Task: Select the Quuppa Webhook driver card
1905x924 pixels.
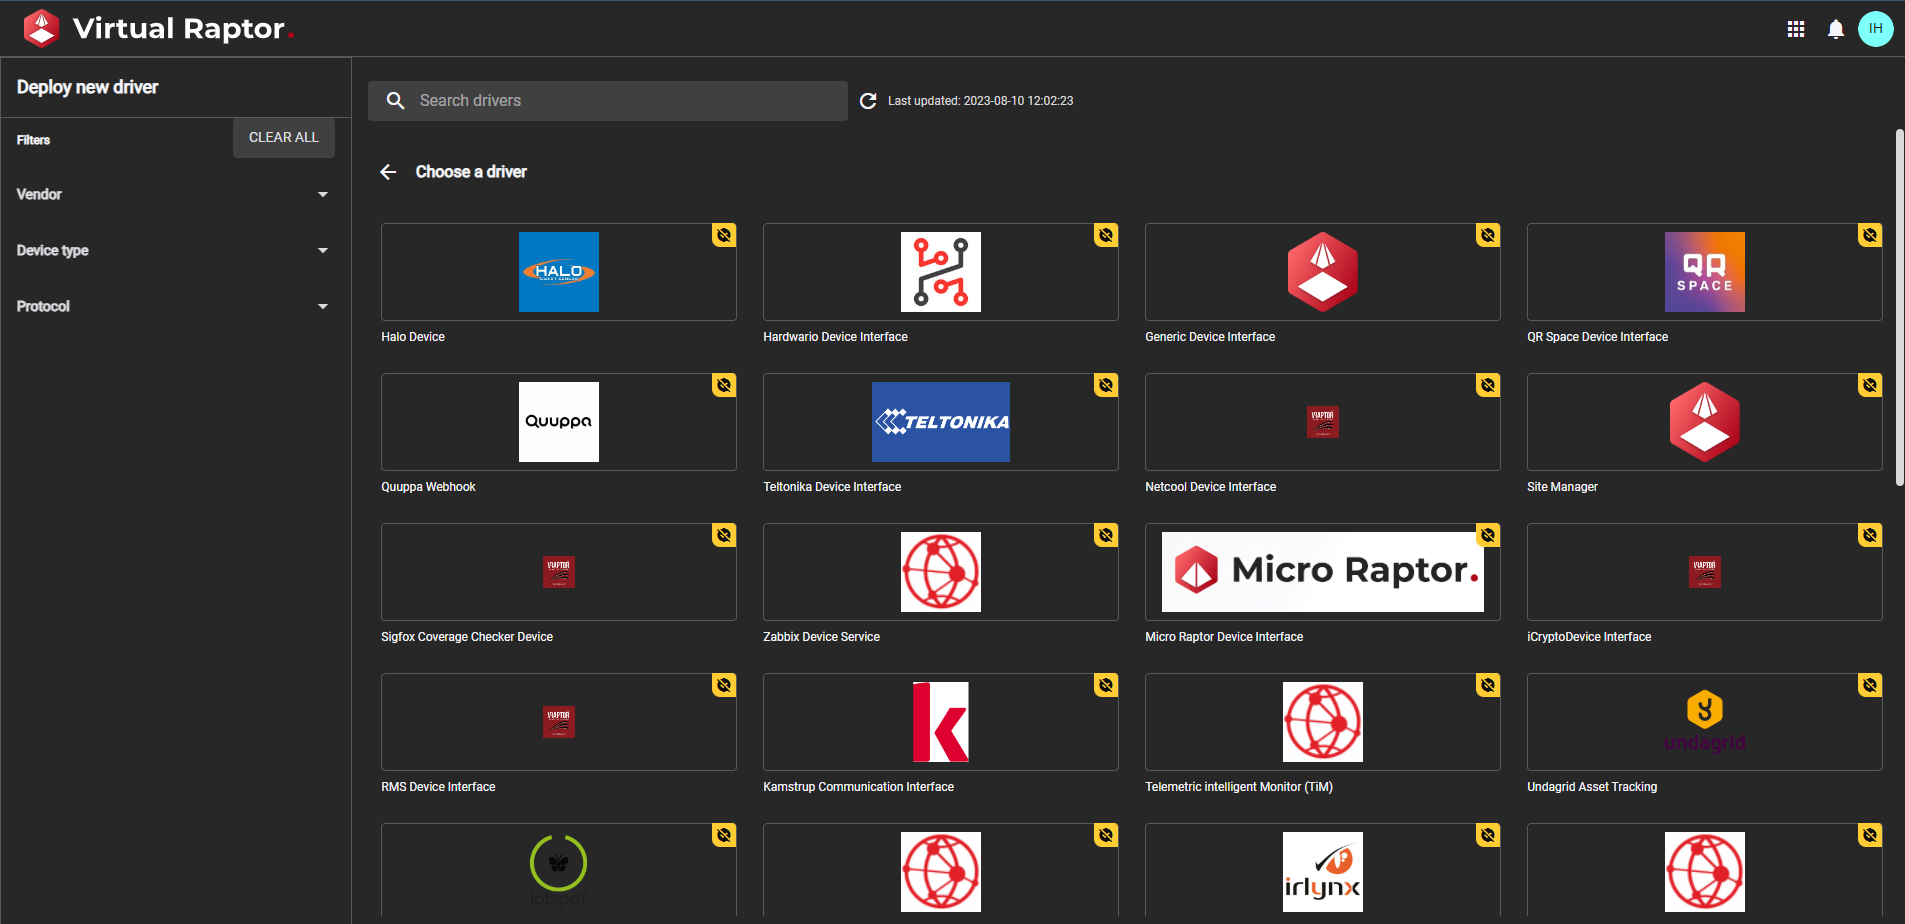Action: [x=558, y=422]
